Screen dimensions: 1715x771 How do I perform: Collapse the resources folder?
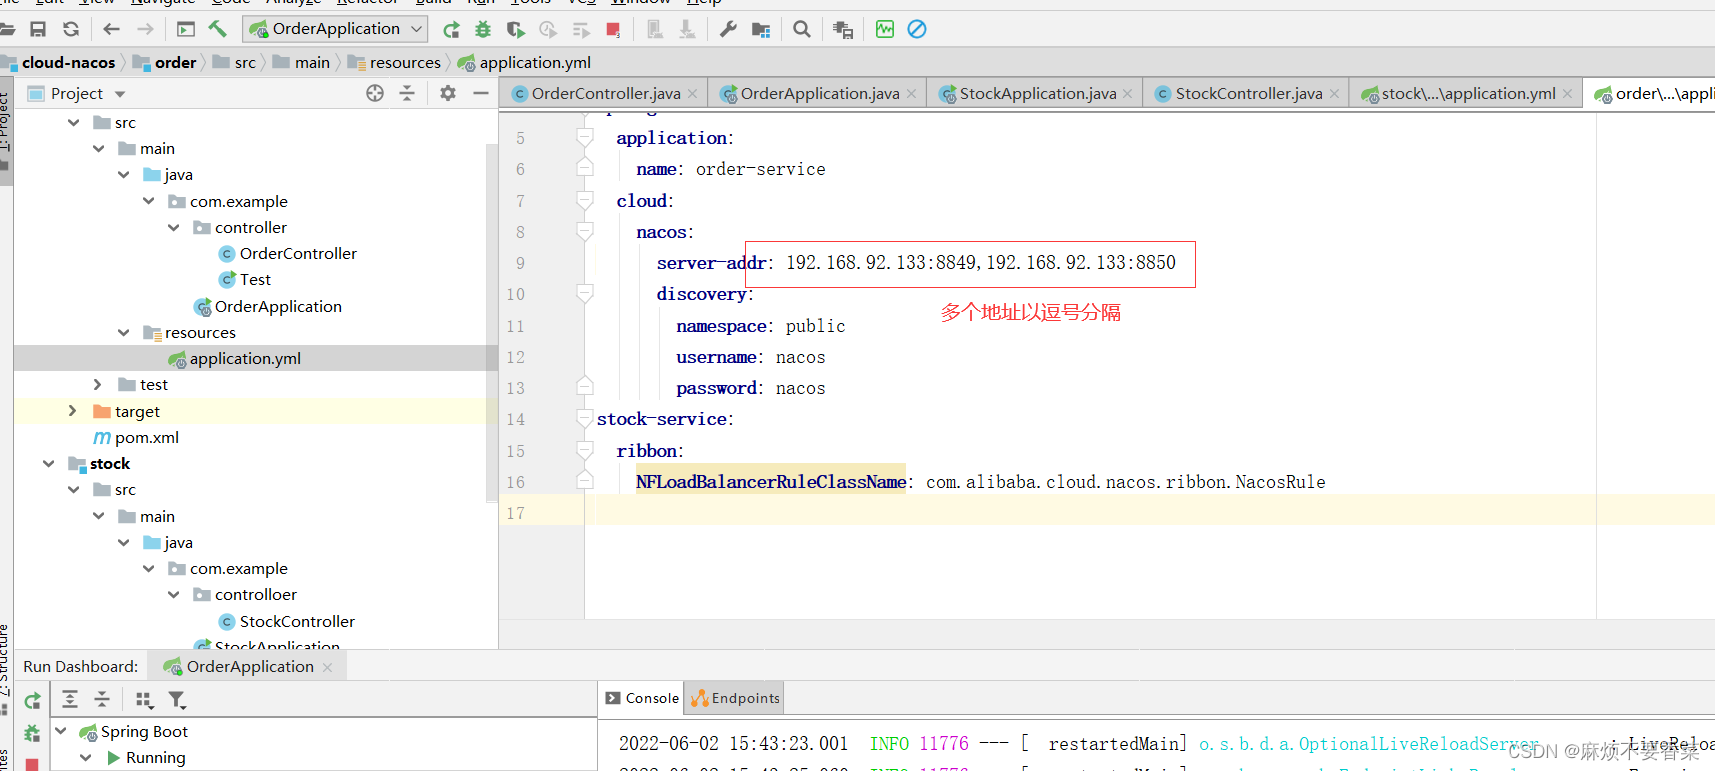123,332
